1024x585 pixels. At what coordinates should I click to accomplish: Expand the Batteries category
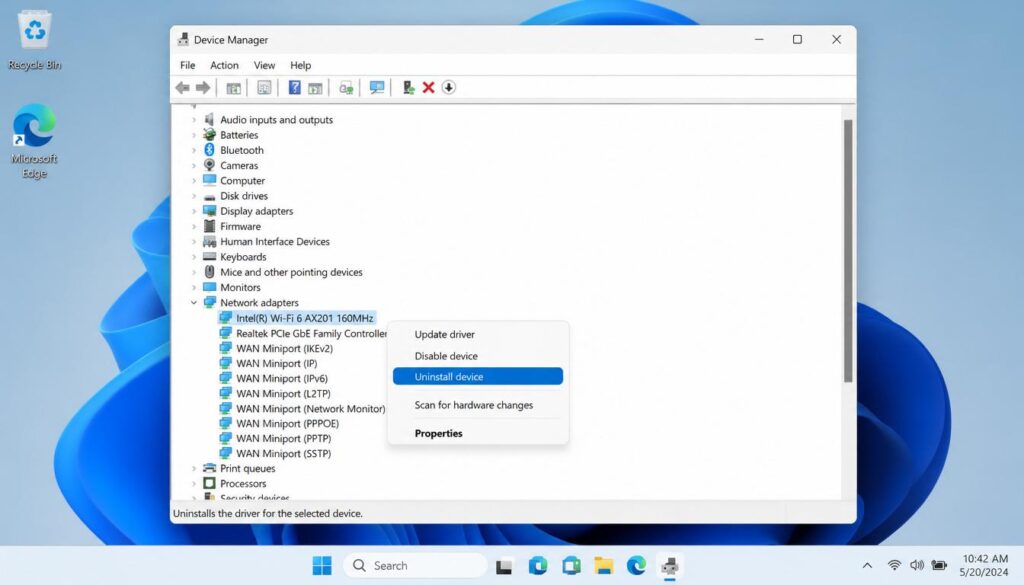pos(194,135)
